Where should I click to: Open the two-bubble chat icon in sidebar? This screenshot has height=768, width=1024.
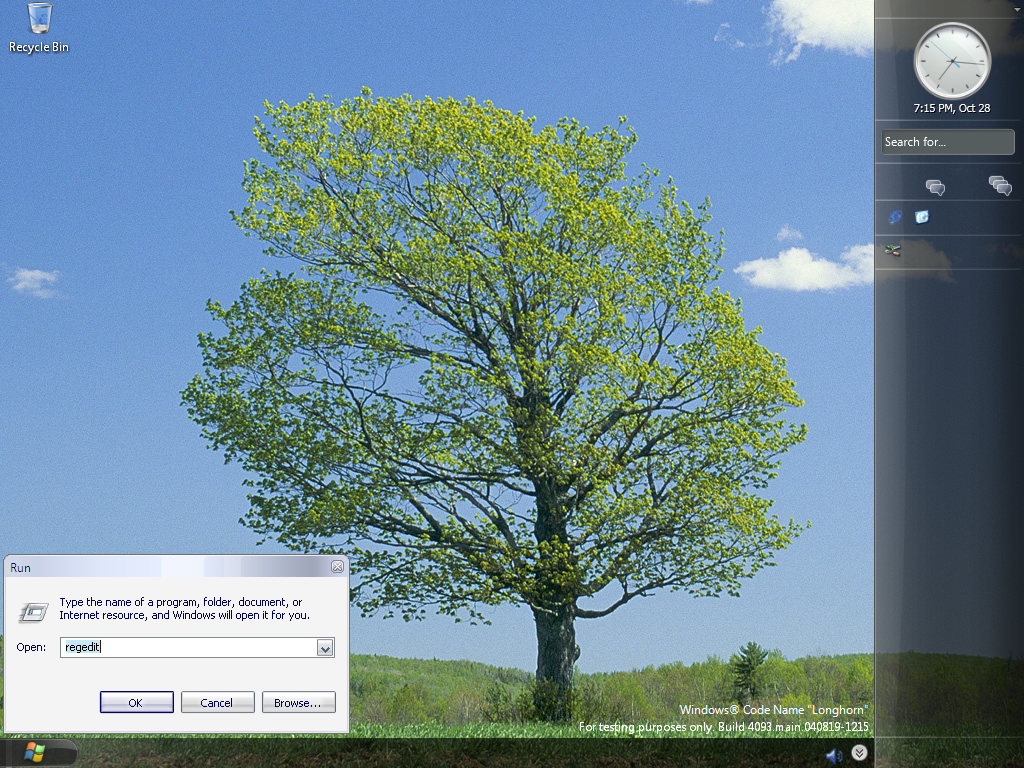(x=935, y=188)
